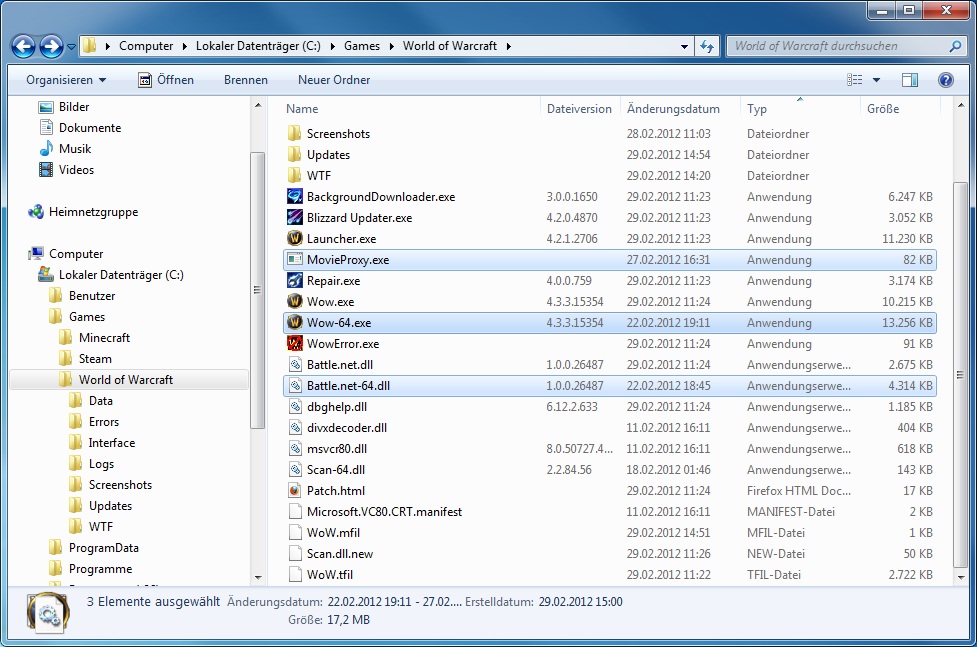Viewport: 977px width, 647px height.
Task: Open the address bar history dropdown
Action: (x=684, y=46)
